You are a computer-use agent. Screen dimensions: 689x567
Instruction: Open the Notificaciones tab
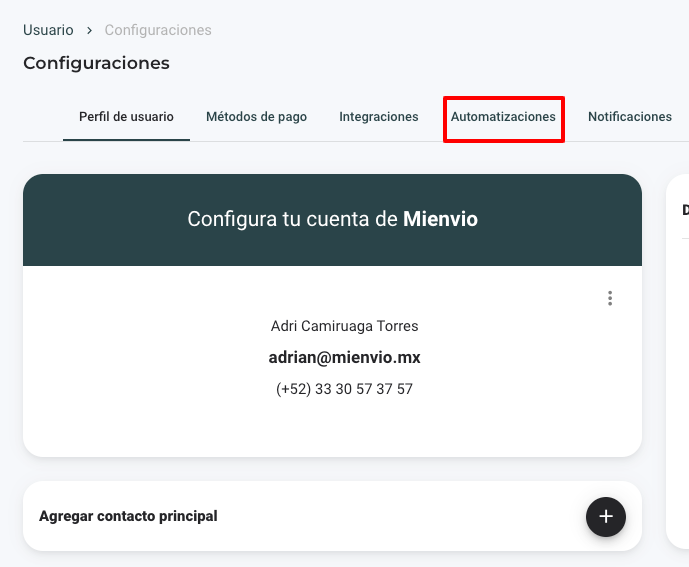pyautogui.click(x=630, y=117)
